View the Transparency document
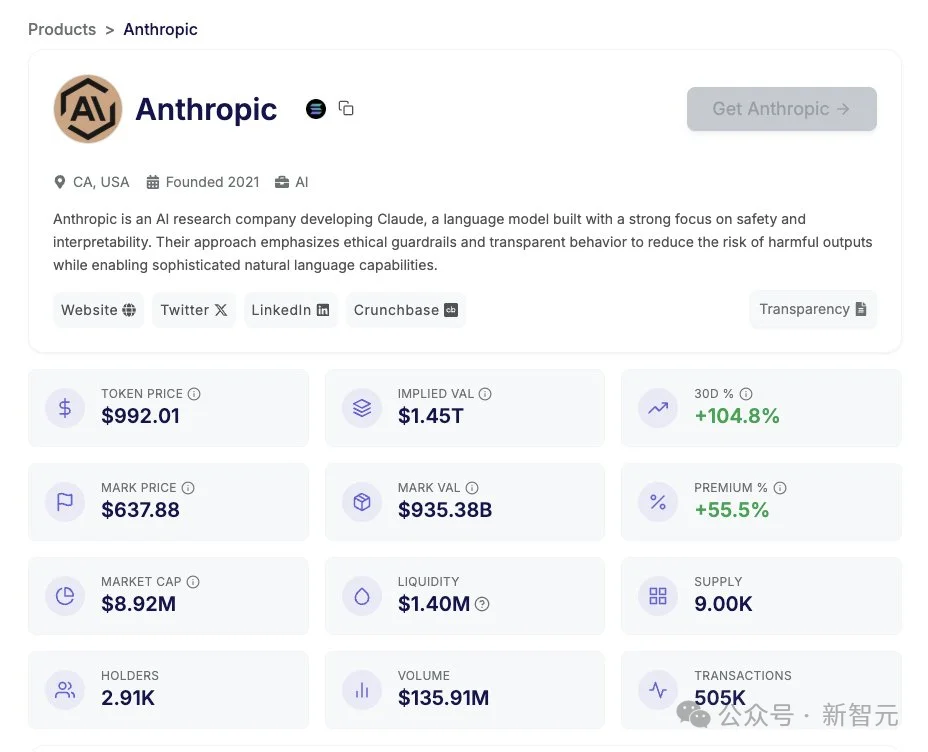 [813, 310]
